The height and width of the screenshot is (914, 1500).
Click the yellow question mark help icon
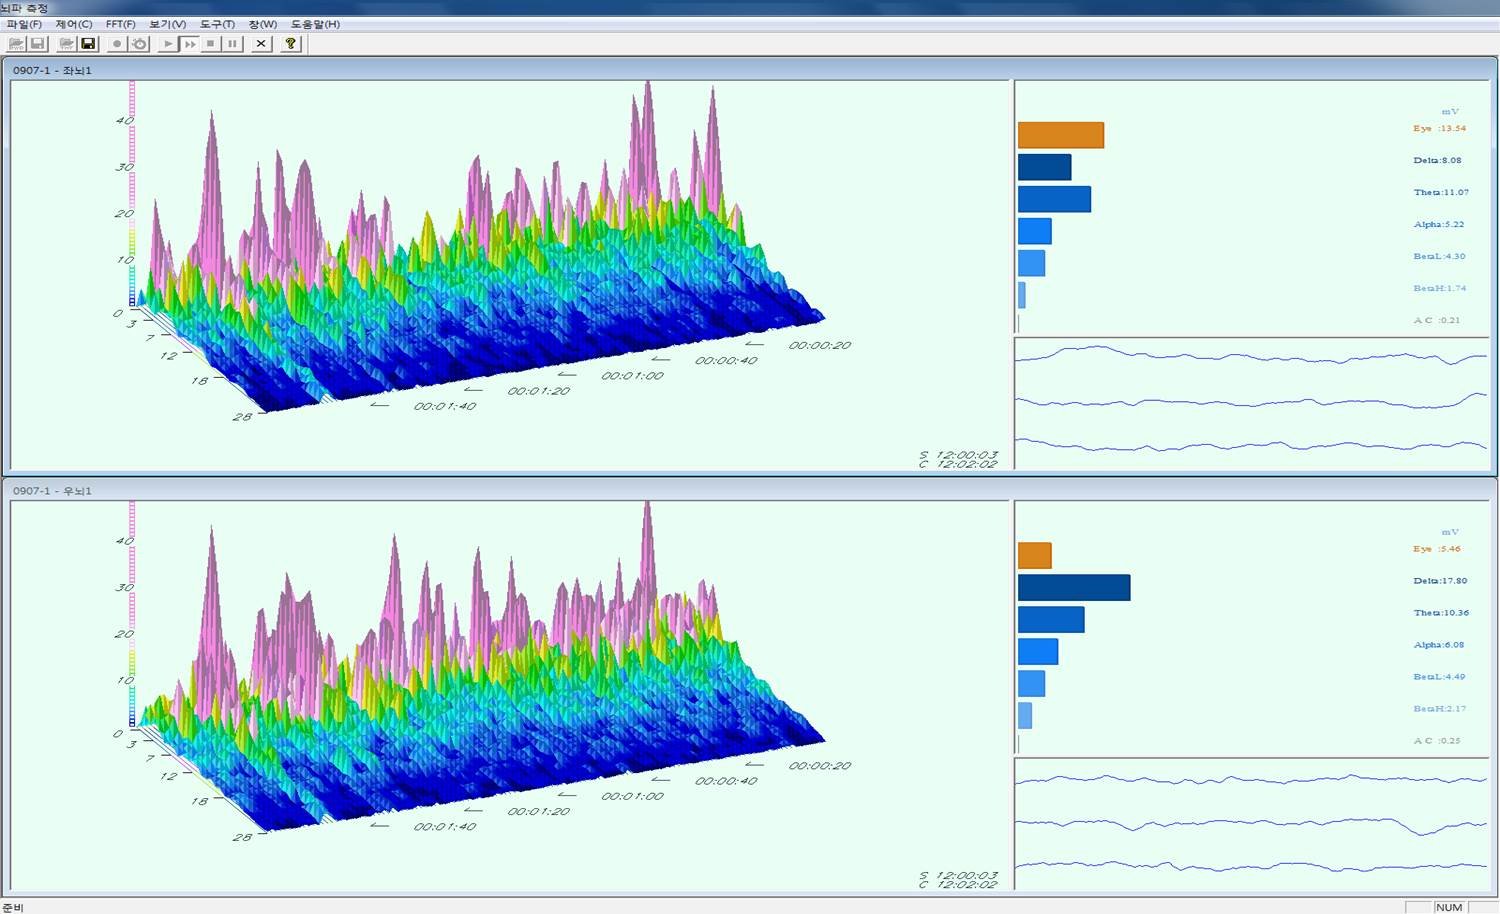290,44
